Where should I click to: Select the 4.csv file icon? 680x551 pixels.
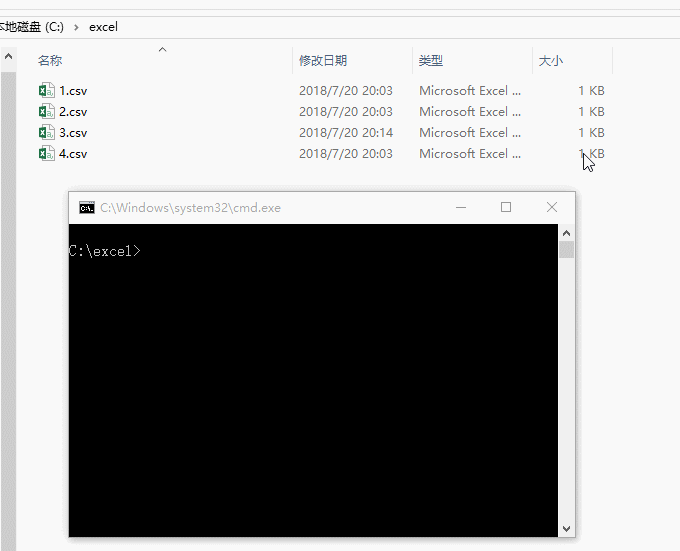pyautogui.click(x=46, y=153)
